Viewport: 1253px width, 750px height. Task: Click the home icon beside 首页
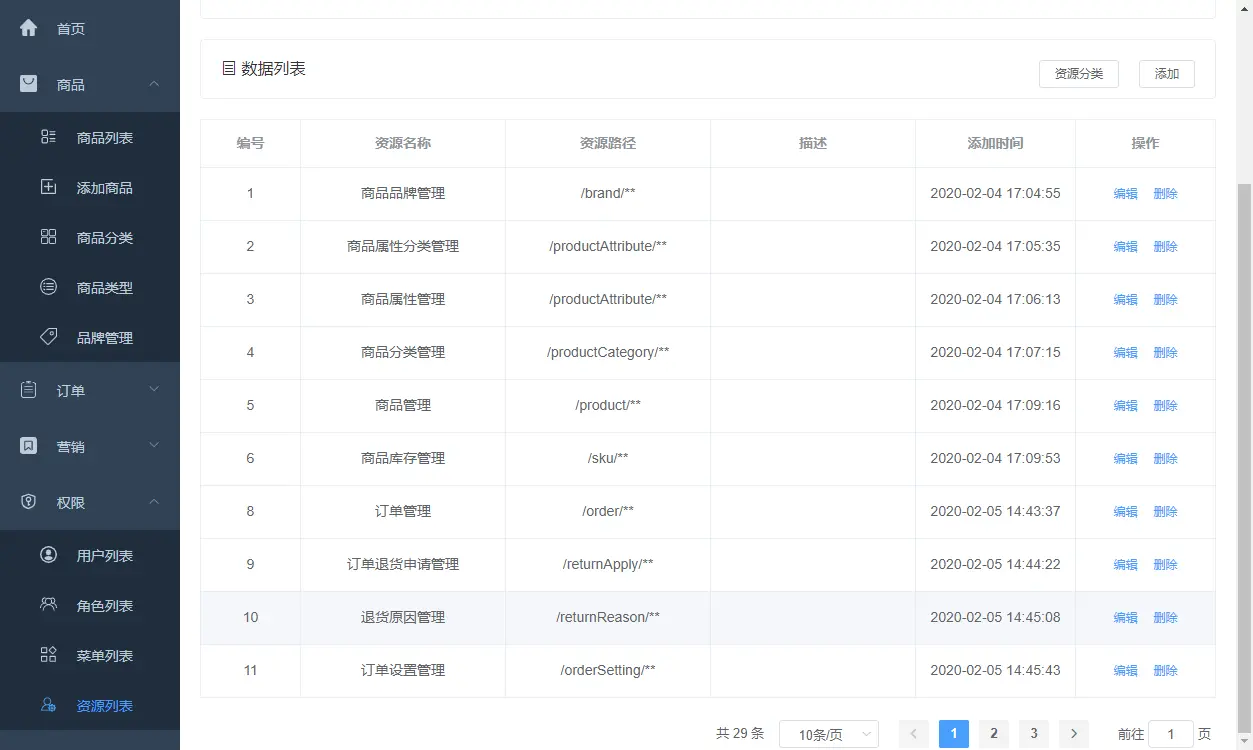tap(29, 28)
